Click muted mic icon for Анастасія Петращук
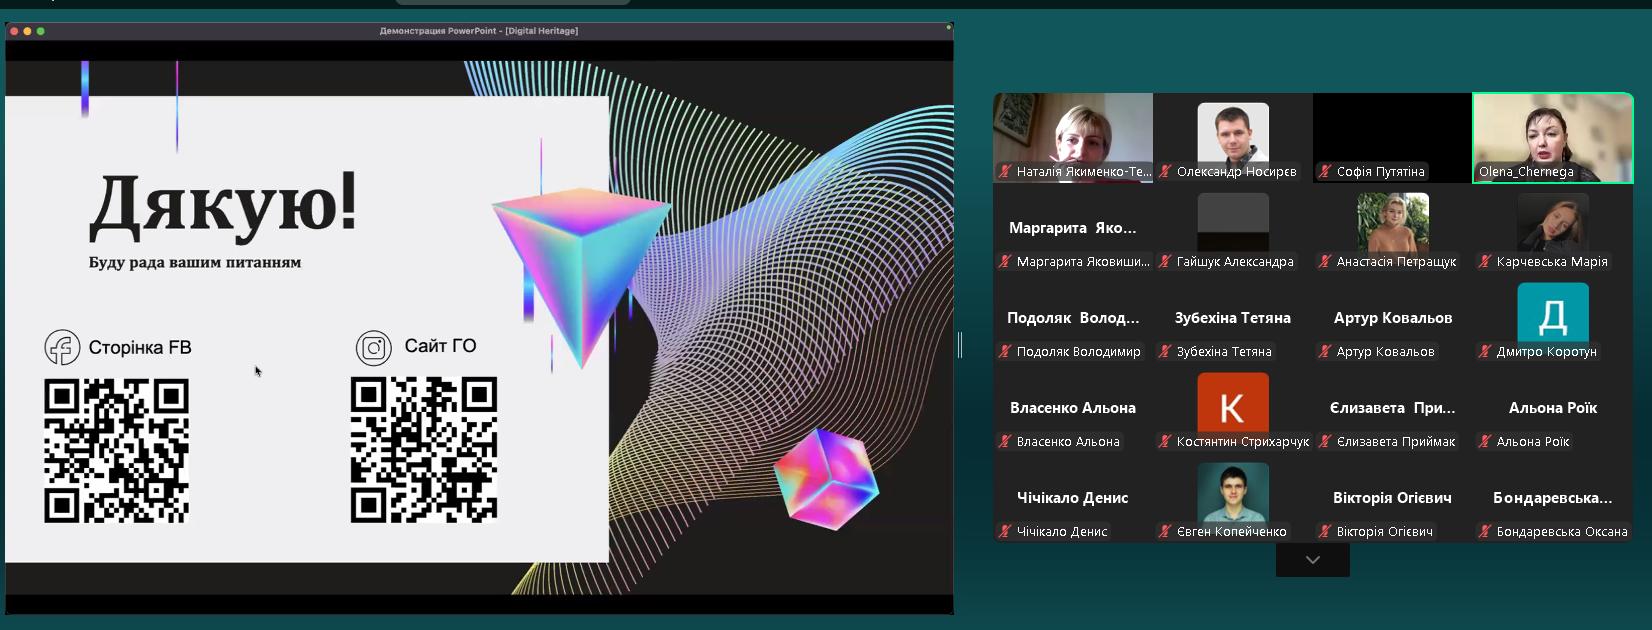Viewport: 1652px width, 630px height. pyautogui.click(x=1325, y=261)
